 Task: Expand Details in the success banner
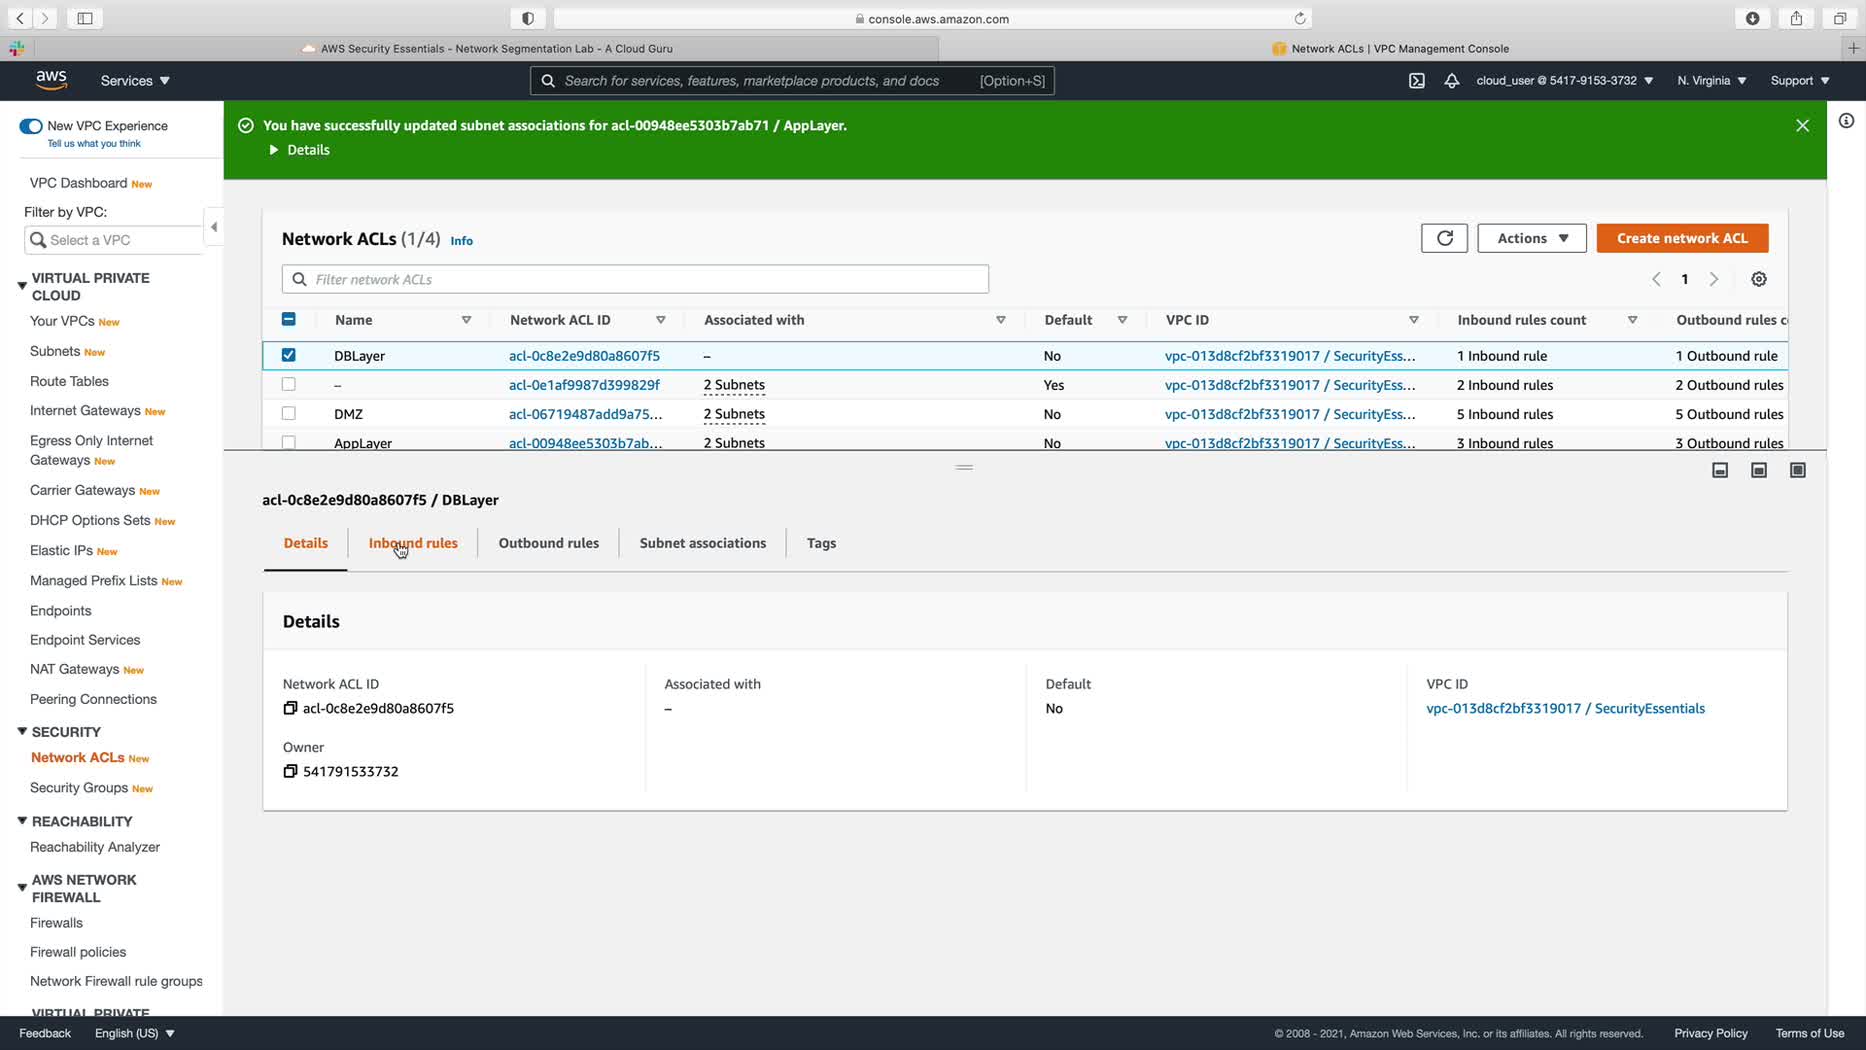click(x=299, y=150)
